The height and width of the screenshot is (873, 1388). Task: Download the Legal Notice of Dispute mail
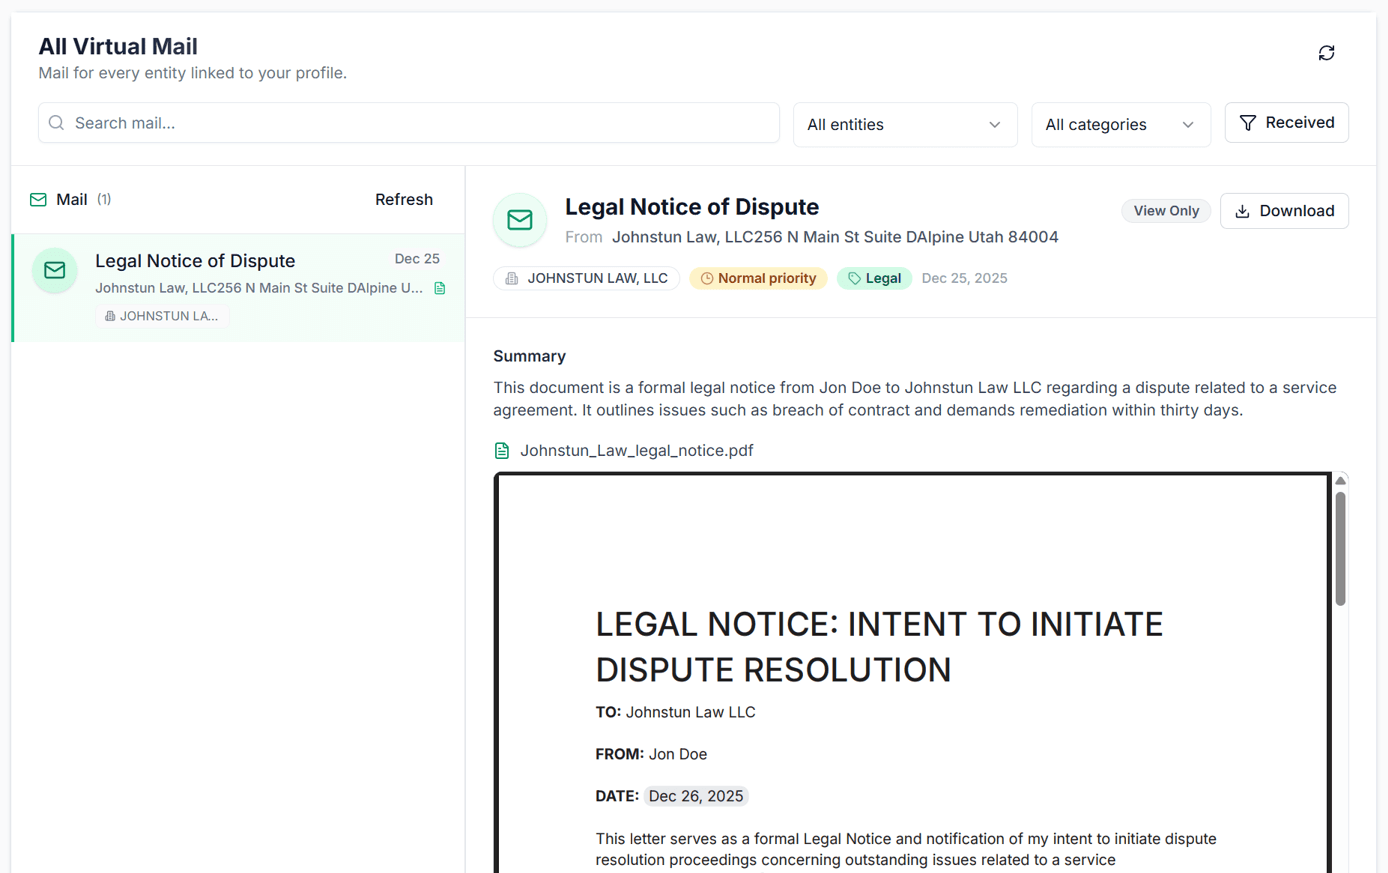pos(1285,211)
